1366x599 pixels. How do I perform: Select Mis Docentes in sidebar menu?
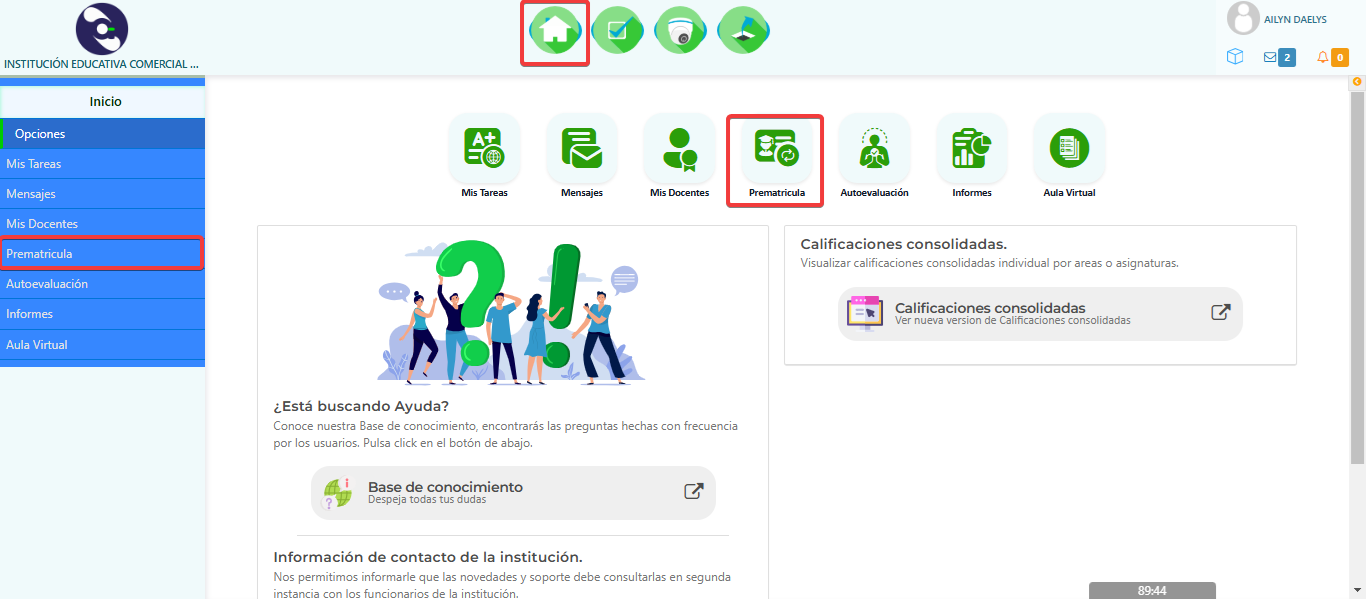(103, 224)
